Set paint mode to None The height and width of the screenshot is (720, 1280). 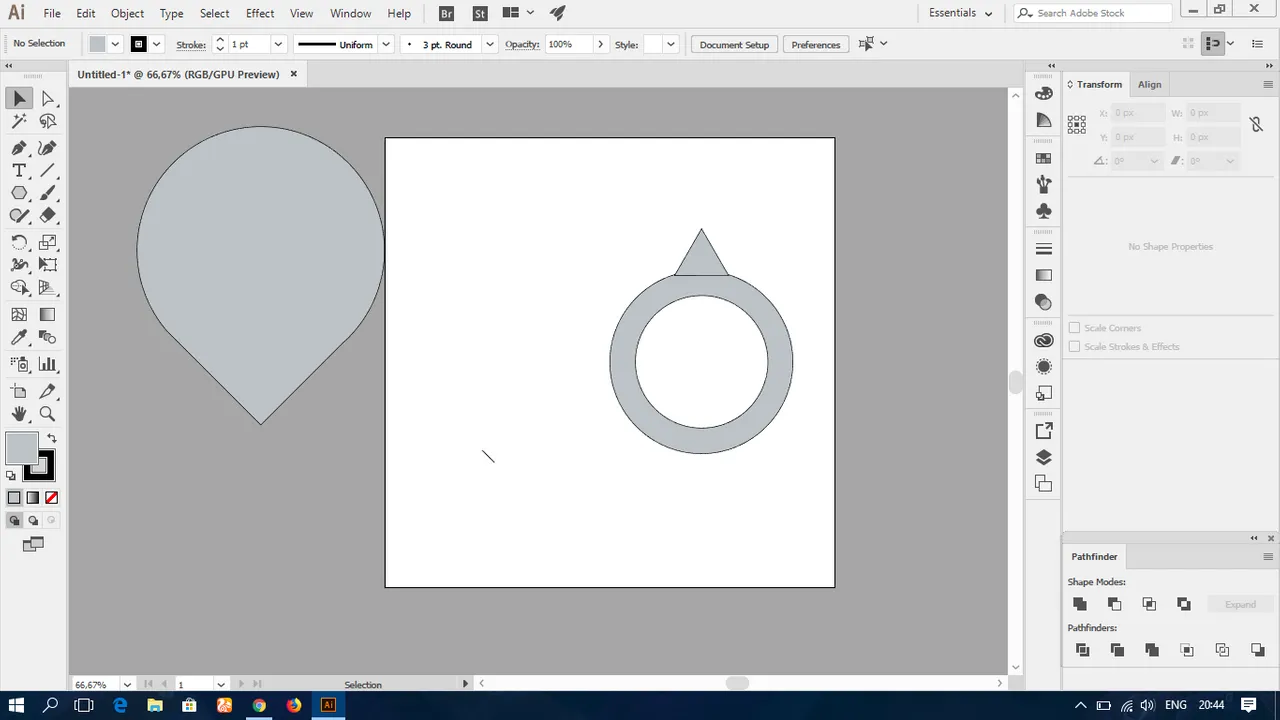[x=52, y=497]
